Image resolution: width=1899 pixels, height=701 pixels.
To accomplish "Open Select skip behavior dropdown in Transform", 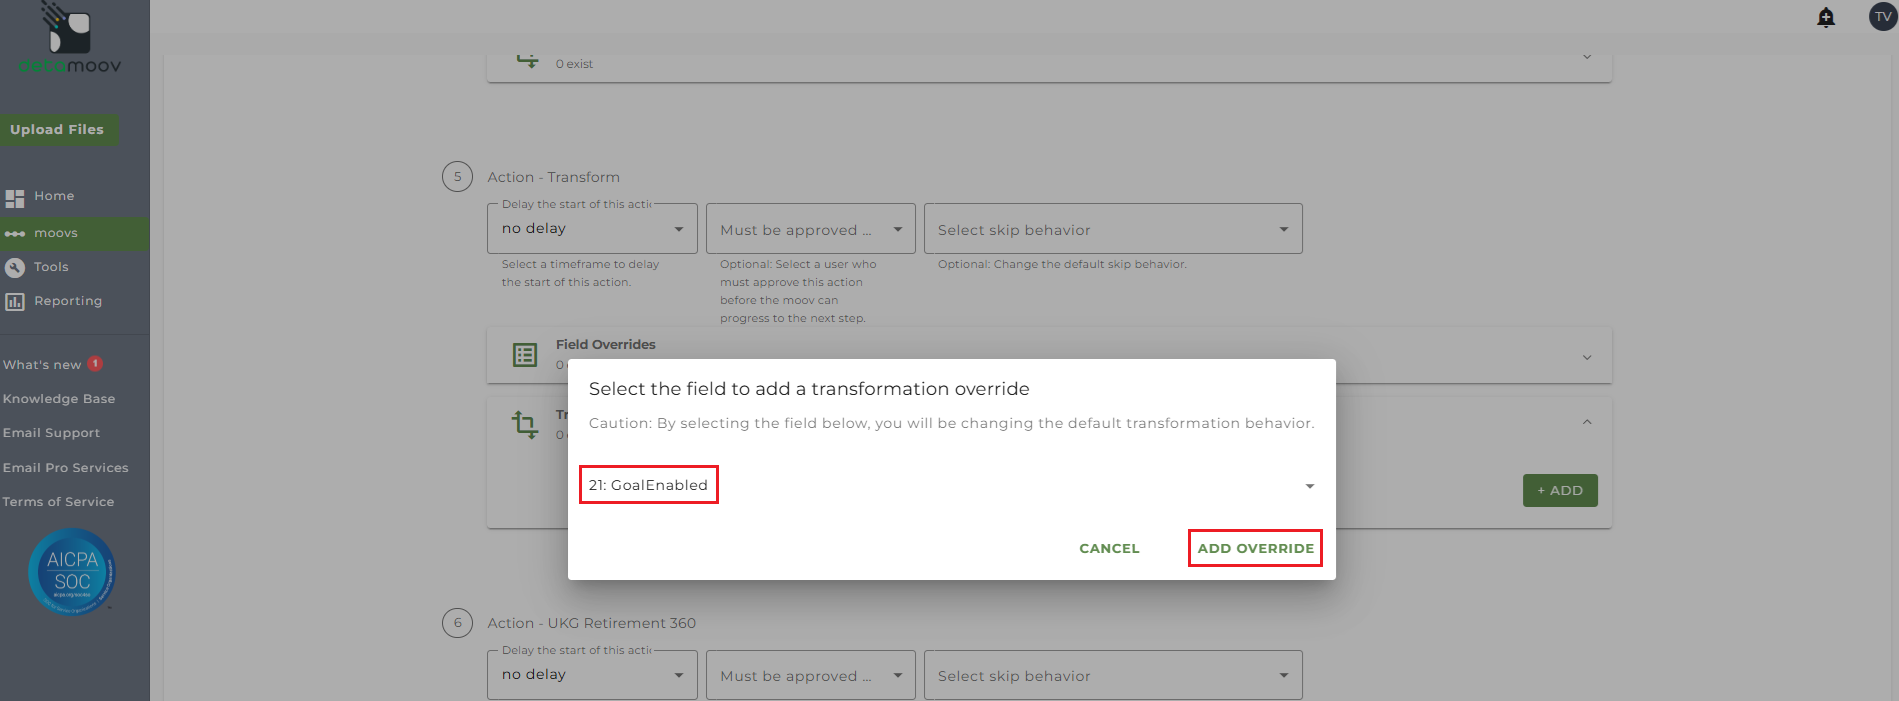I will pyautogui.click(x=1112, y=229).
